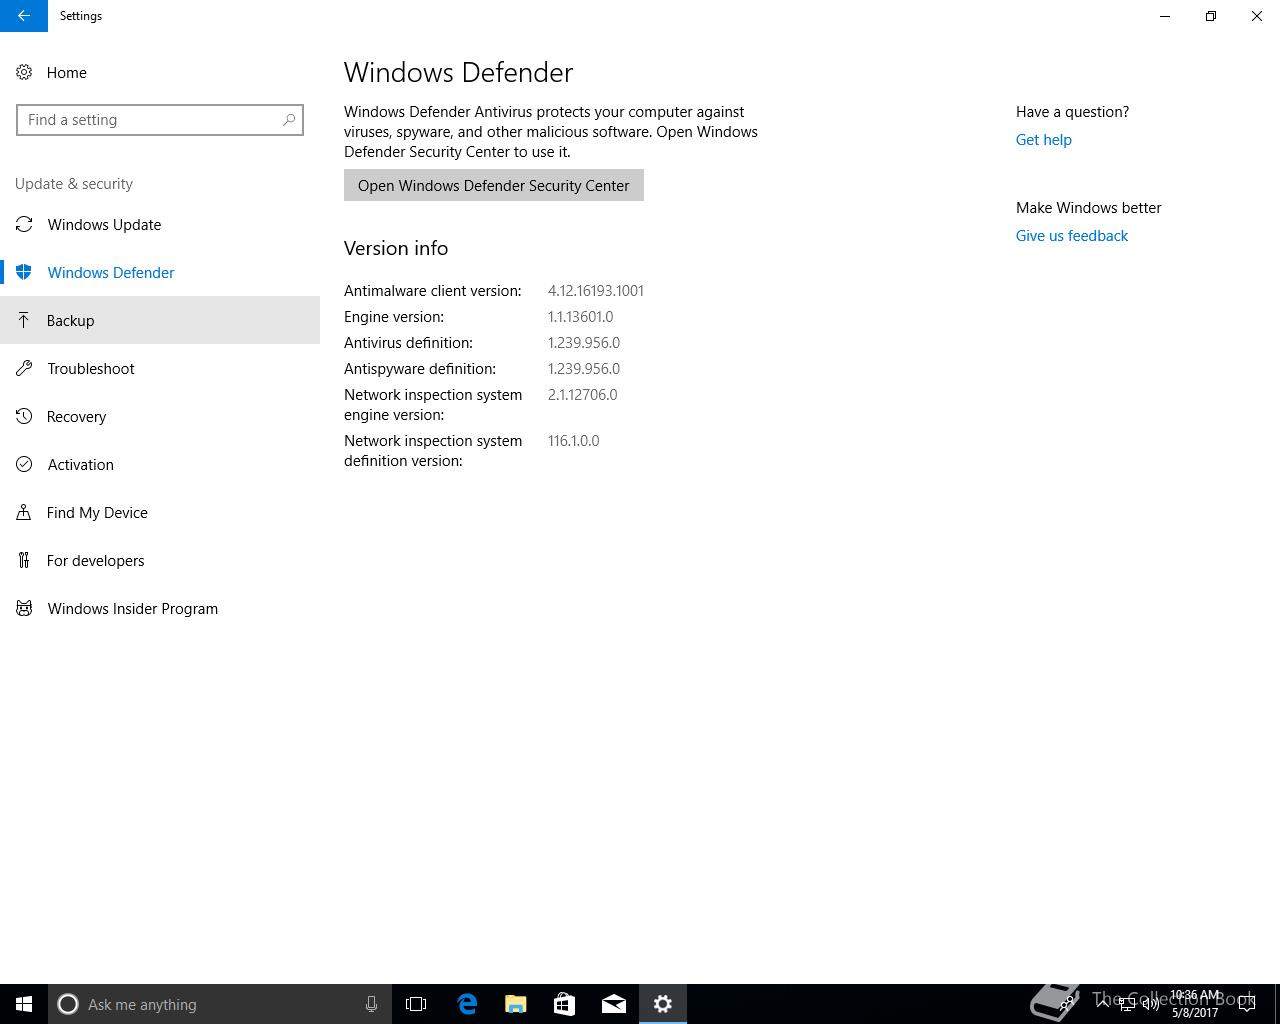Open For developers settings
1280x1024 pixels.
click(x=160, y=560)
